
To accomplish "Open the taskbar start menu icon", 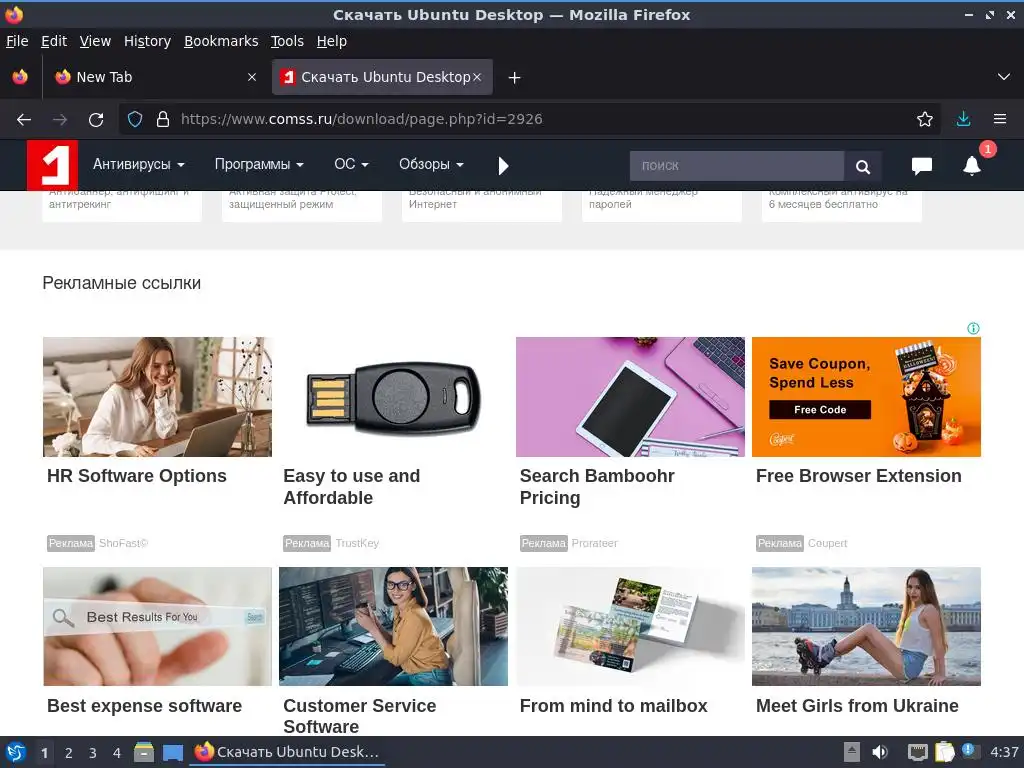I will [x=16, y=752].
